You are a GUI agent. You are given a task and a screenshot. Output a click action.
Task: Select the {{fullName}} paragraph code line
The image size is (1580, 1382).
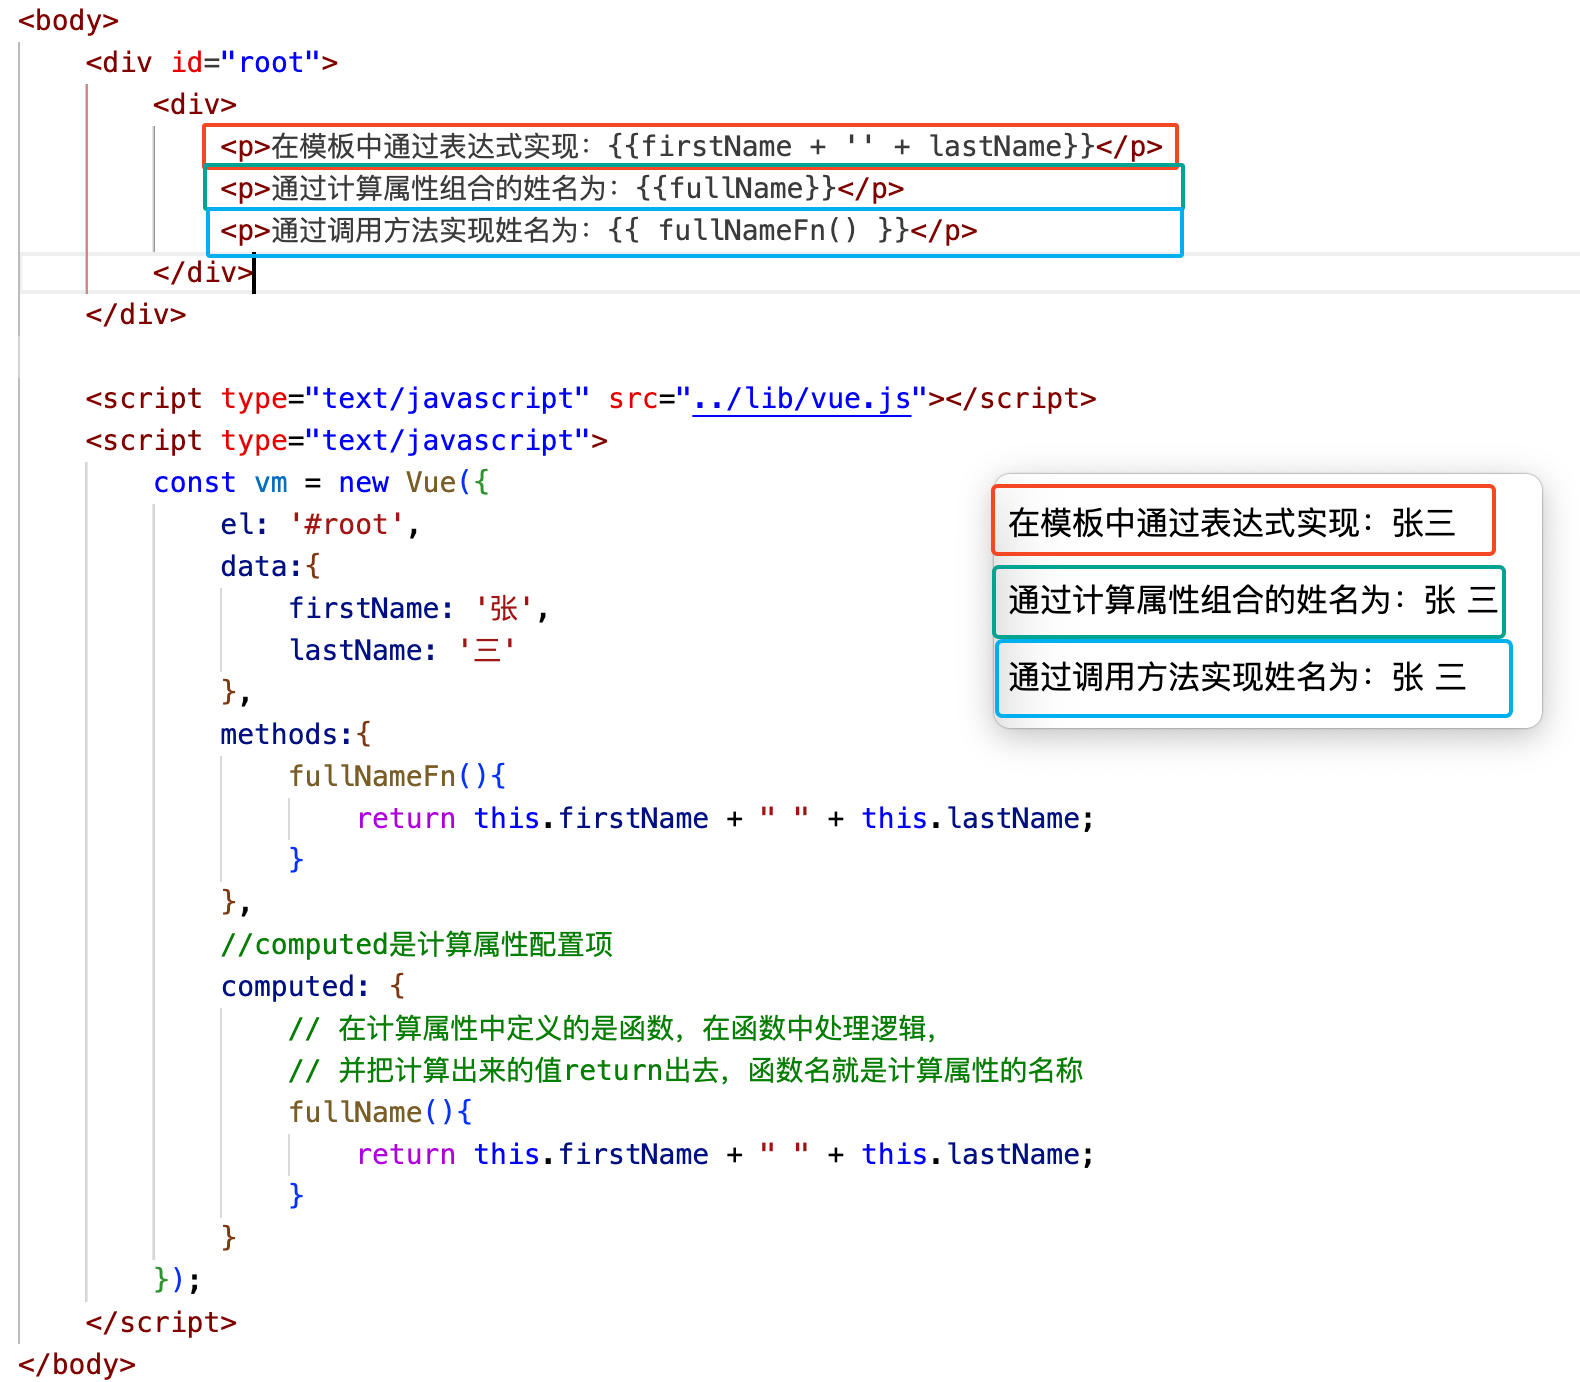[x=562, y=189]
